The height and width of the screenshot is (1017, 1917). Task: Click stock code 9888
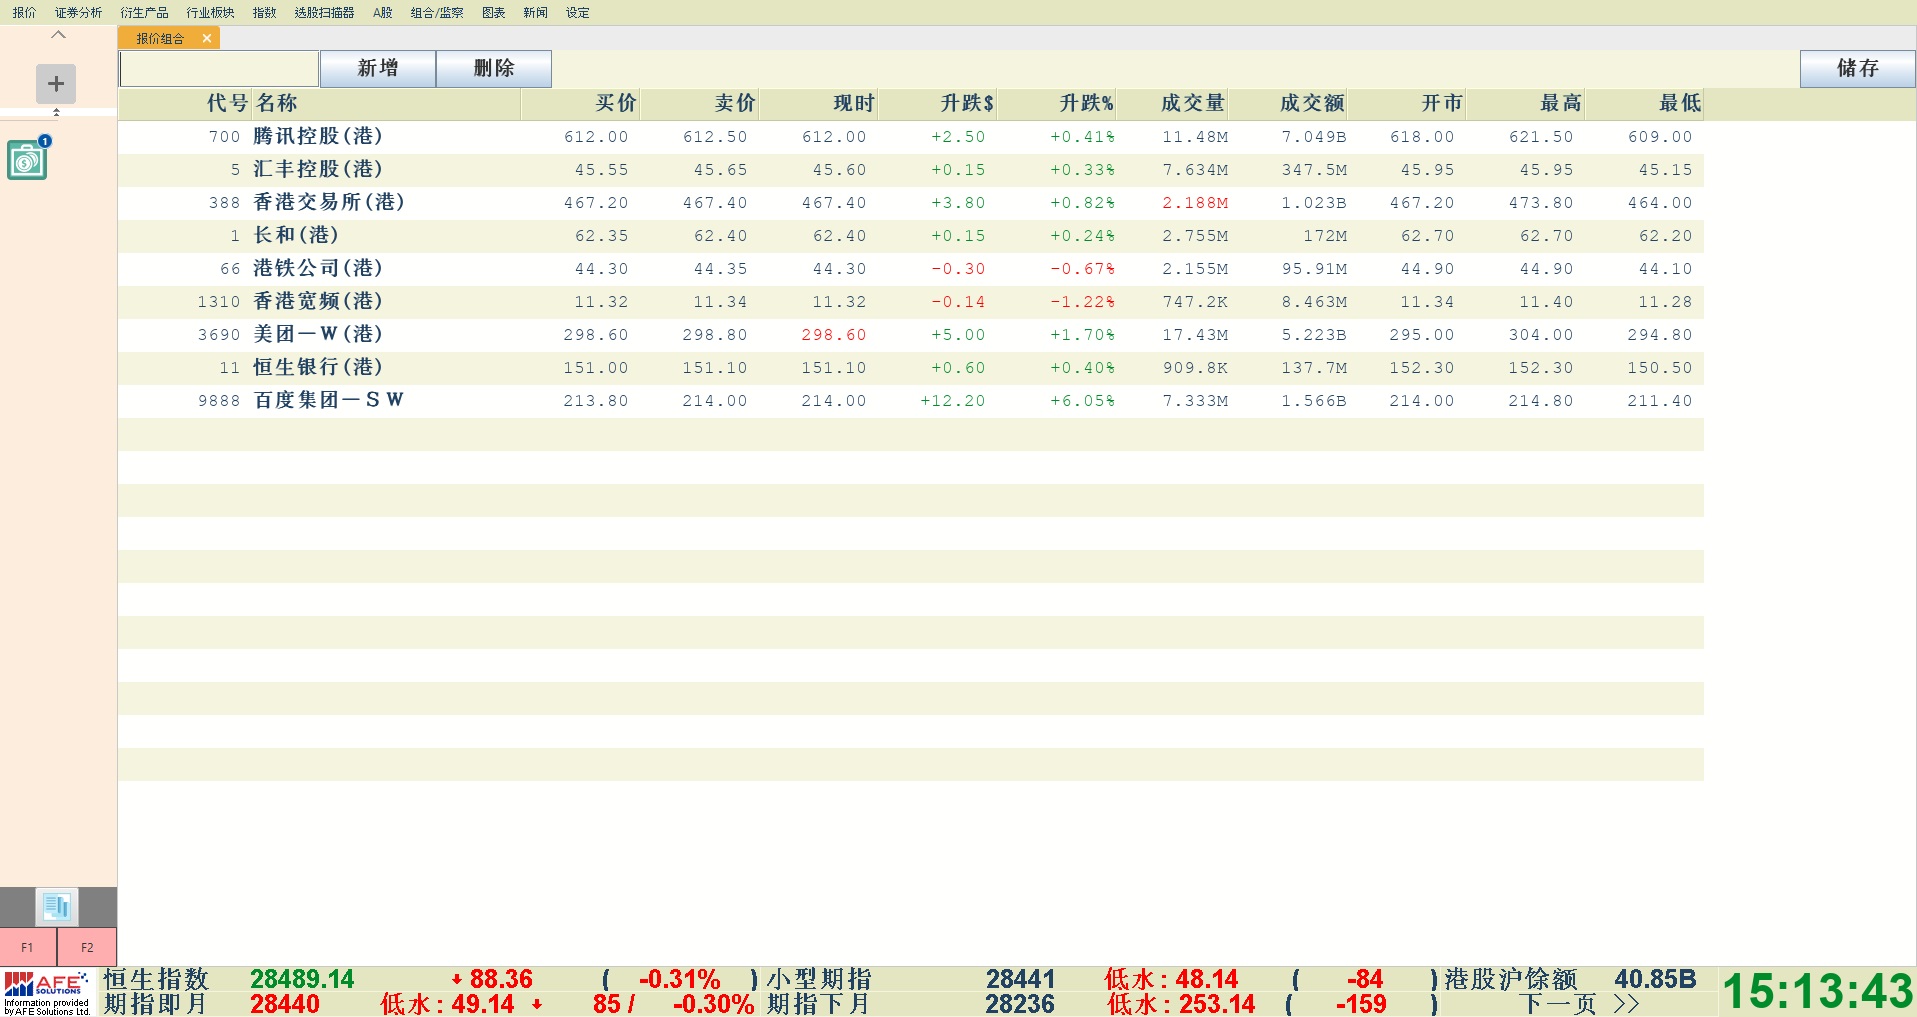(x=219, y=401)
